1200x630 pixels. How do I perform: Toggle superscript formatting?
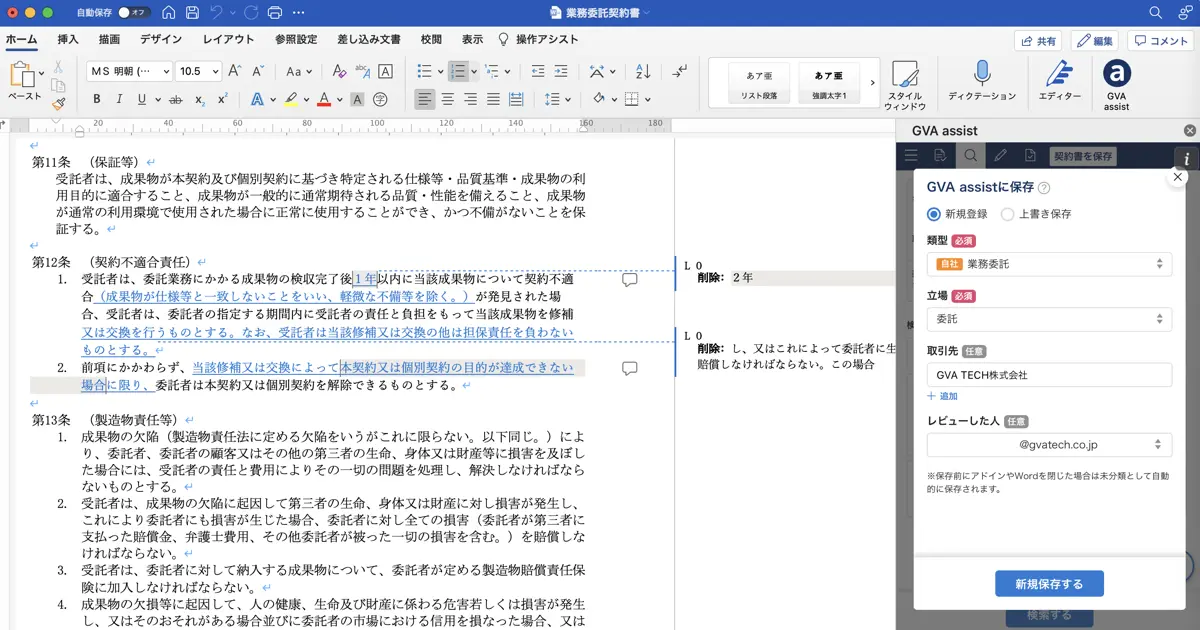point(222,99)
